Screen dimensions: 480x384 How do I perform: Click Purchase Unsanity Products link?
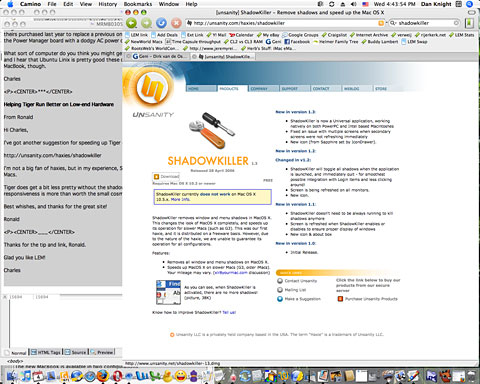pos(368,299)
